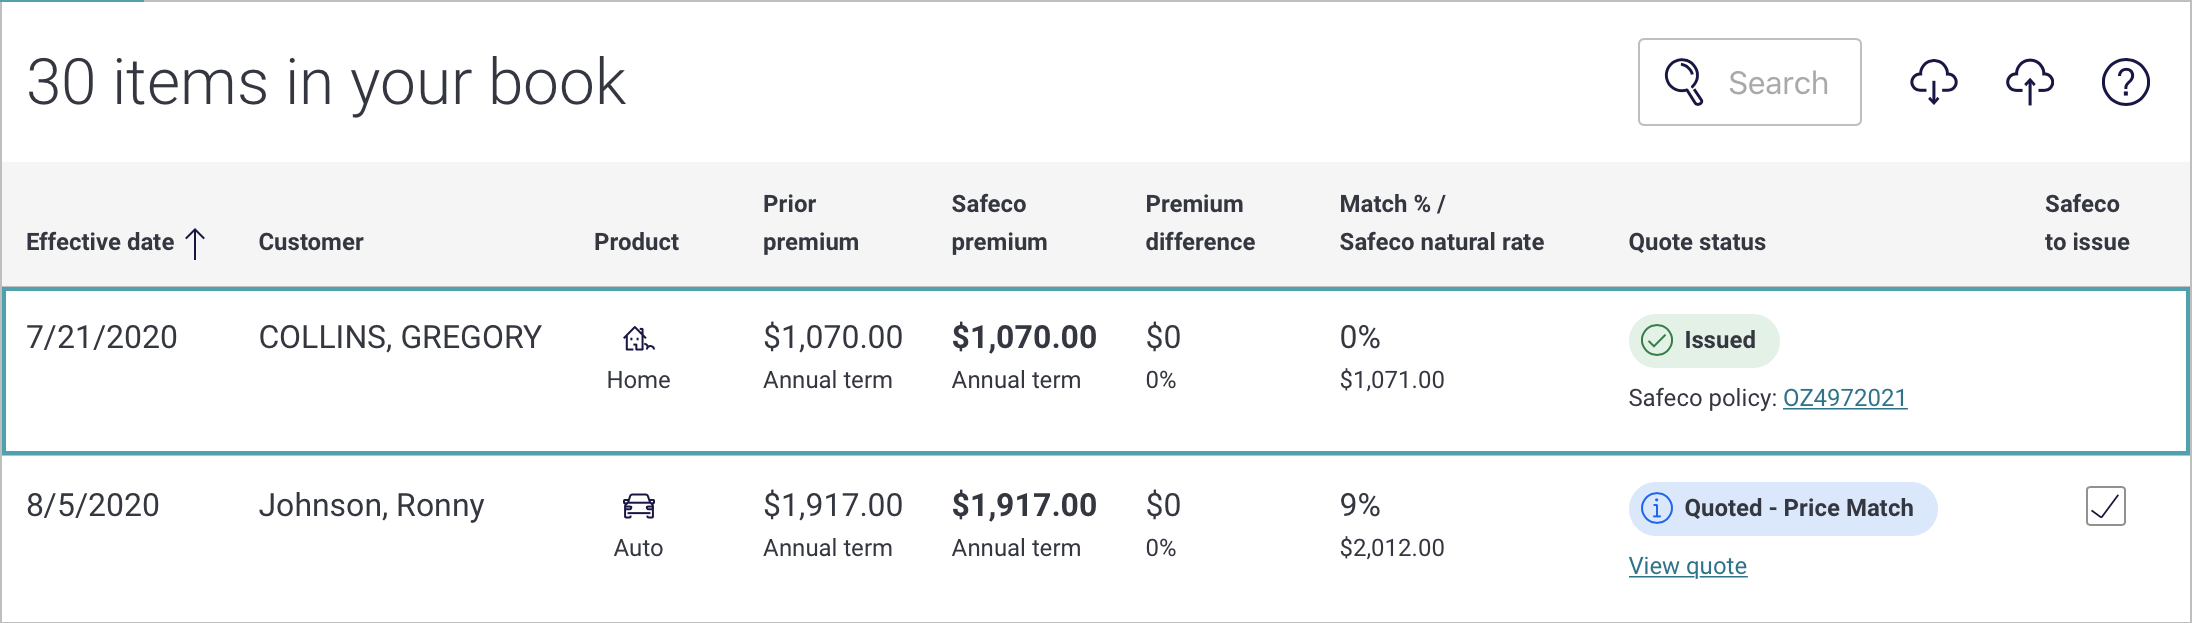Select the Johnson, Ronny customer name
This screenshot has height=623, width=2192.
tap(371, 506)
